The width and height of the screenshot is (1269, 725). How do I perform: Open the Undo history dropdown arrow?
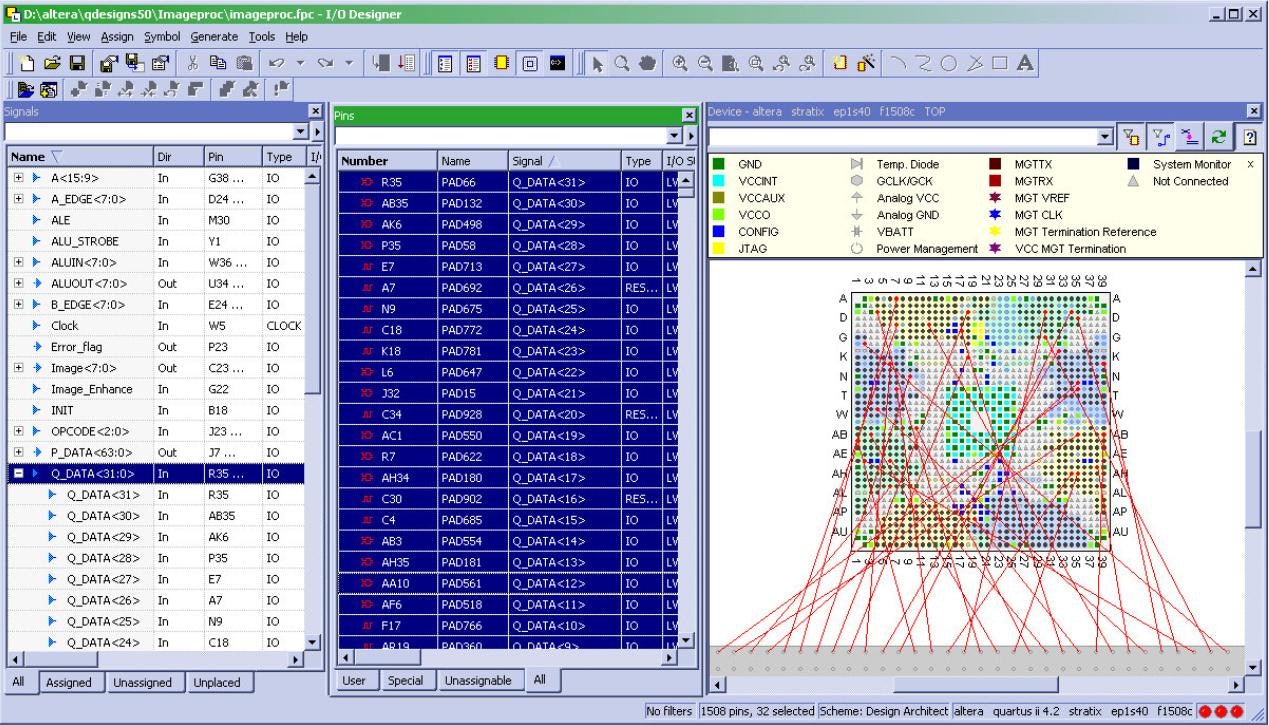point(302,63)
